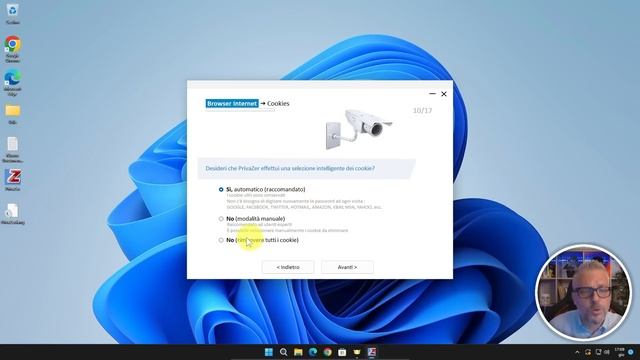Click the question text about cookie selection
The width and height of the screenshot is (640, 360).
pyautogui.click(x=290, y=168)
